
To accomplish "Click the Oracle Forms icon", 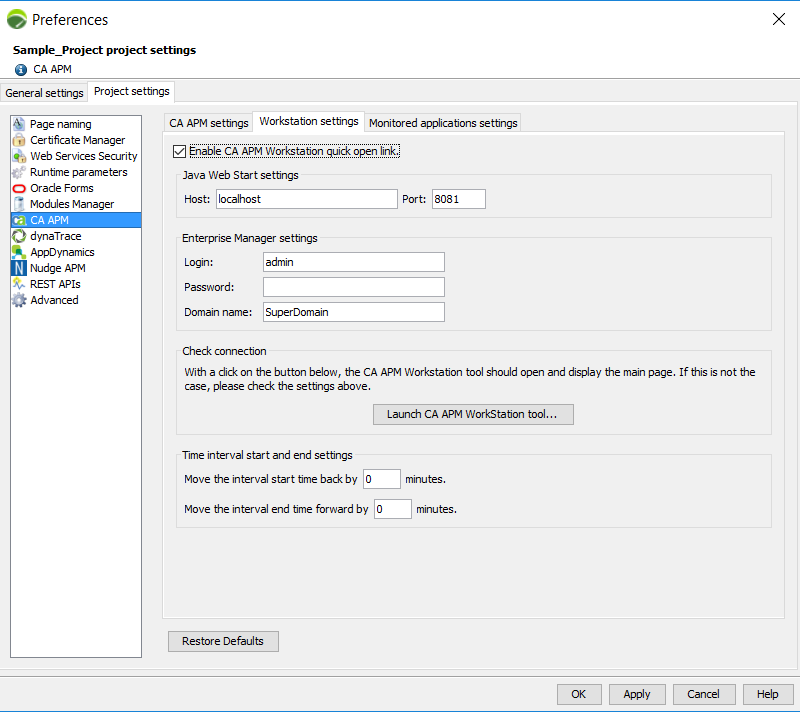I will coord(19,188).
